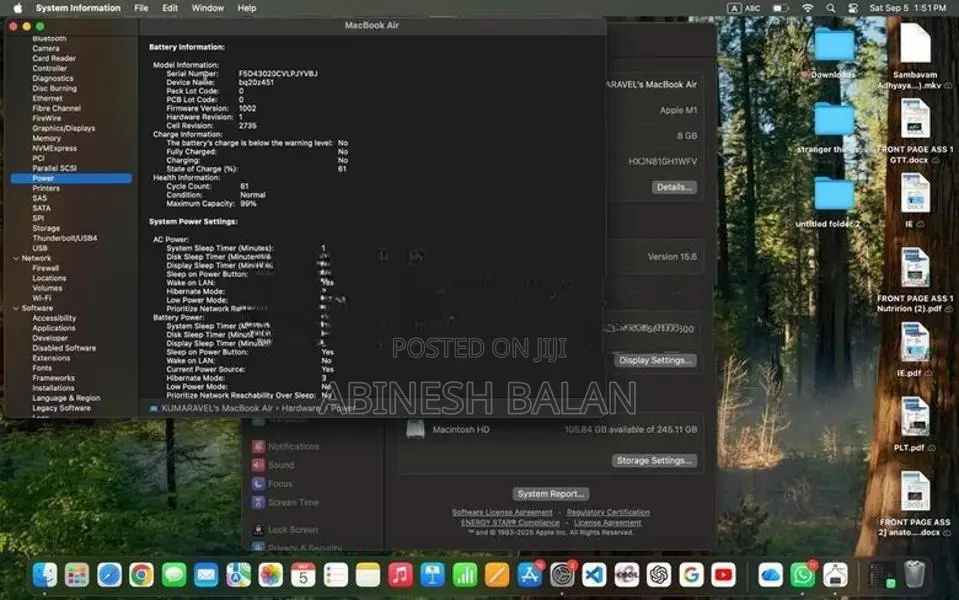Click the battery status icon
This screenshot has height=600, width=959.
pos(779,8)
